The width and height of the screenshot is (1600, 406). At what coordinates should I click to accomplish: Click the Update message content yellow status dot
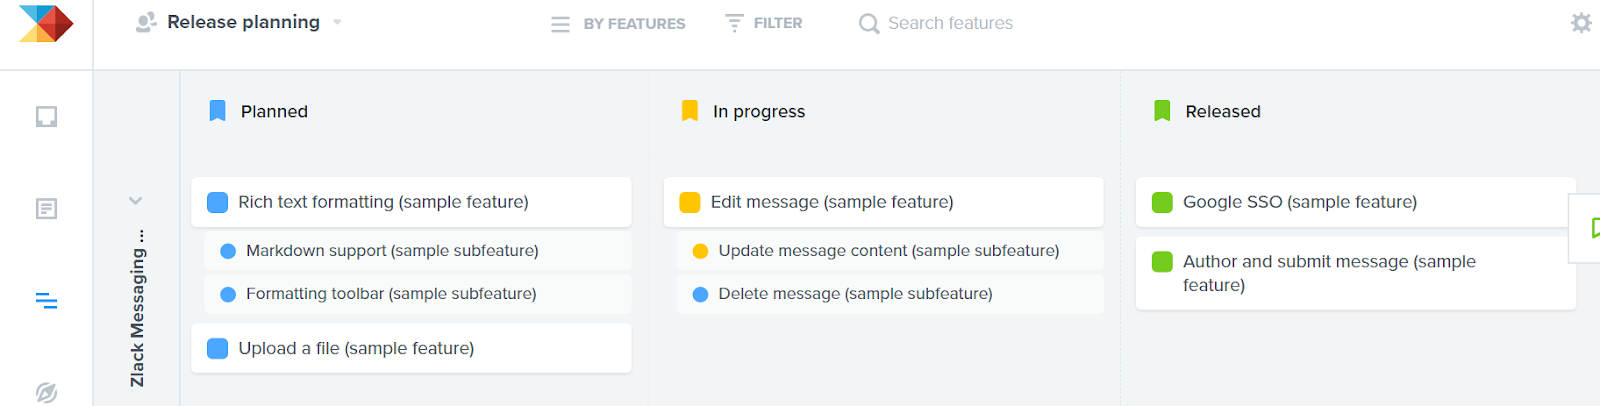700,251
